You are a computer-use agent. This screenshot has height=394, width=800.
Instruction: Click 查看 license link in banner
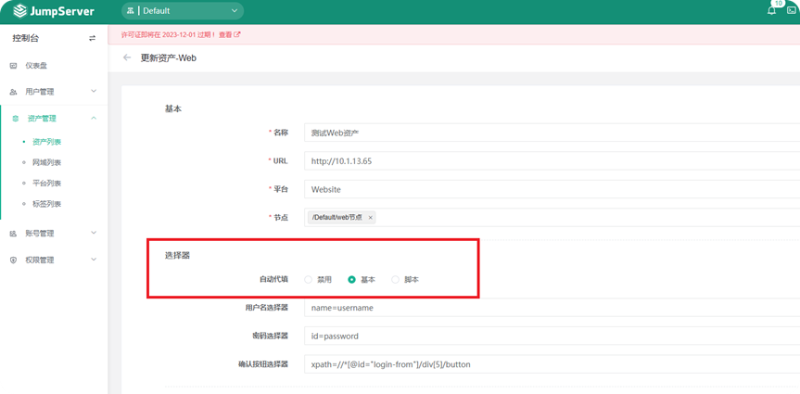[x=226, y=35]
